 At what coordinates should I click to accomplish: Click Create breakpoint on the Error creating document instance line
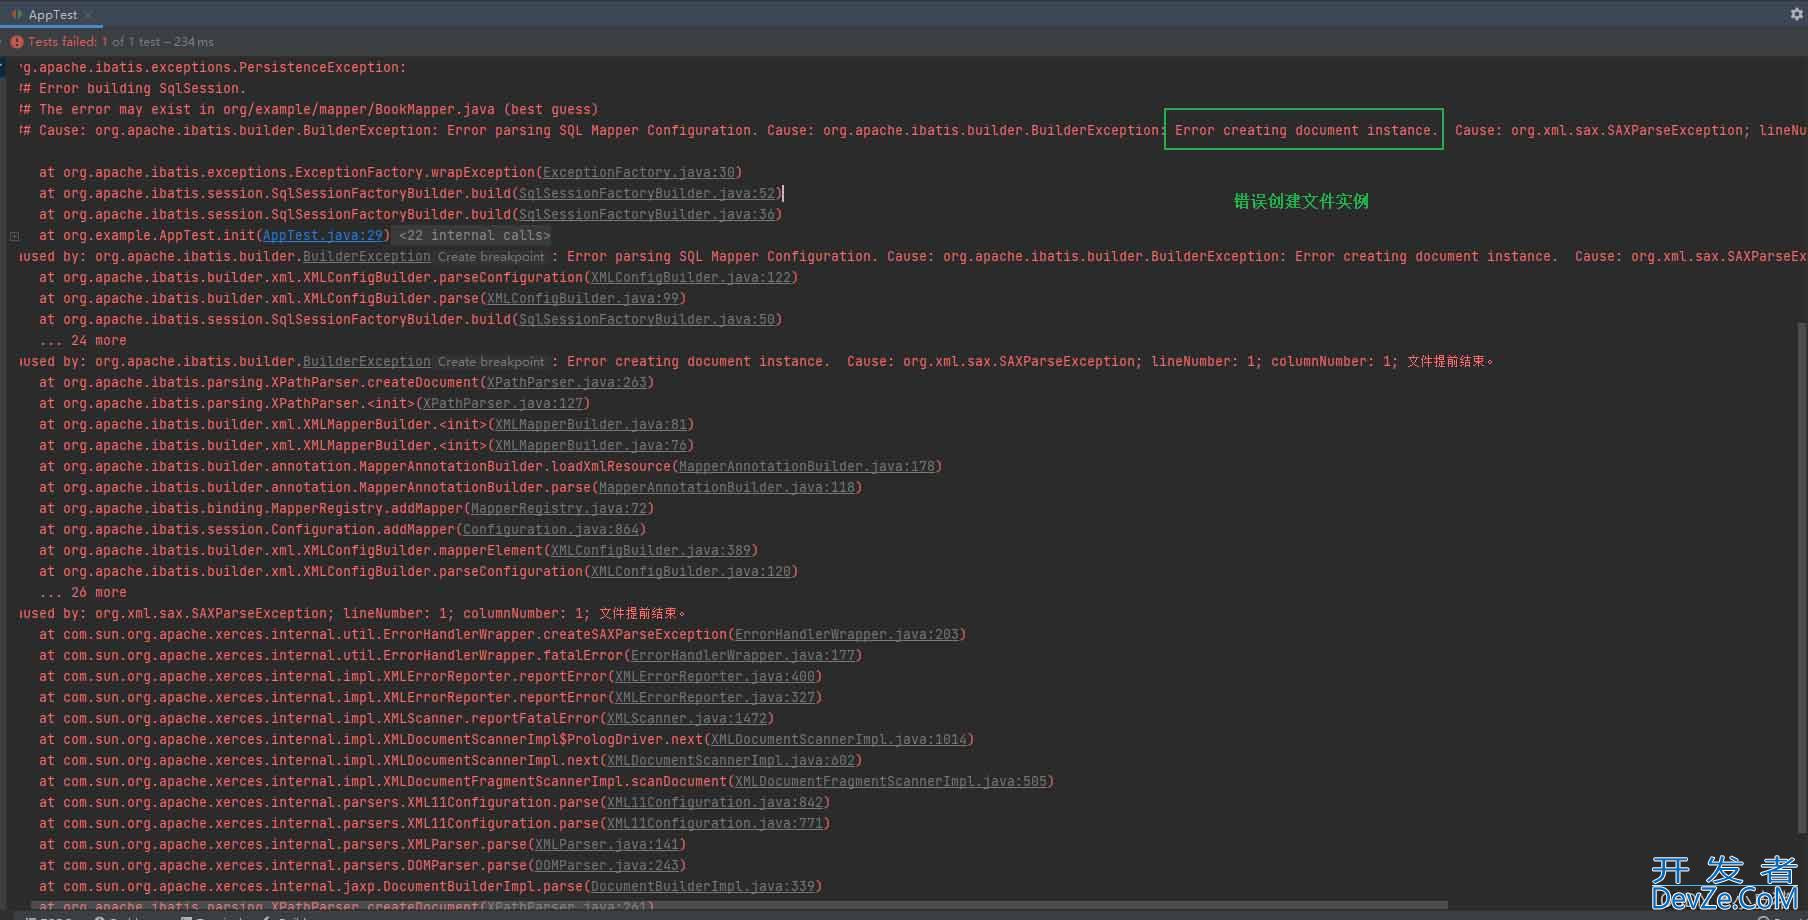[491, 362]
